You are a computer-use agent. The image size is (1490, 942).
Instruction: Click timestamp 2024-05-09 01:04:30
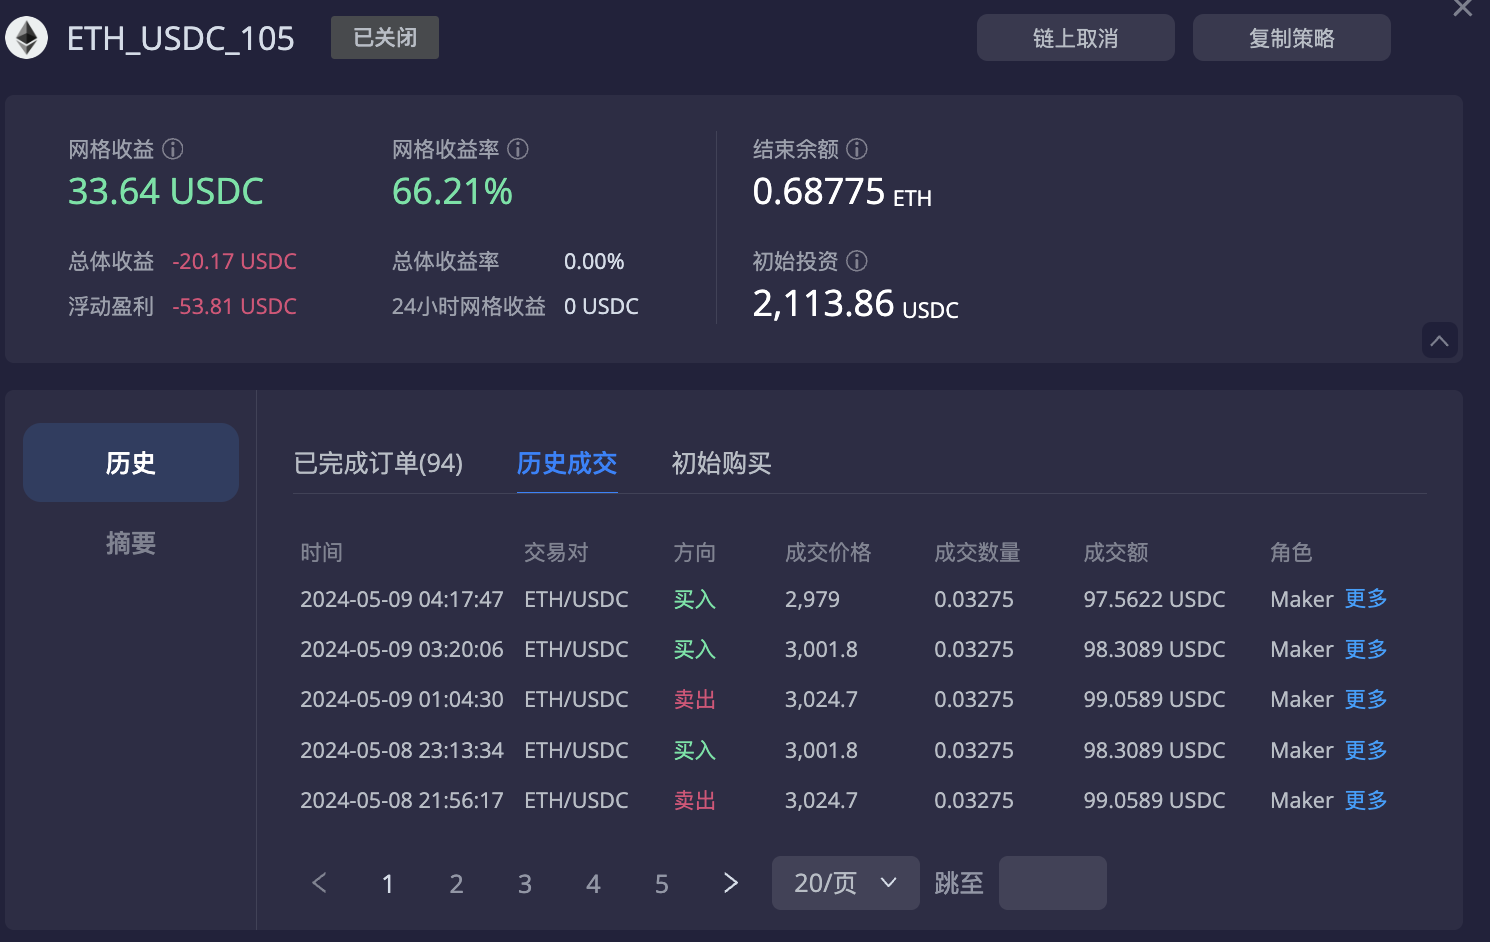[x=402, y=699]
